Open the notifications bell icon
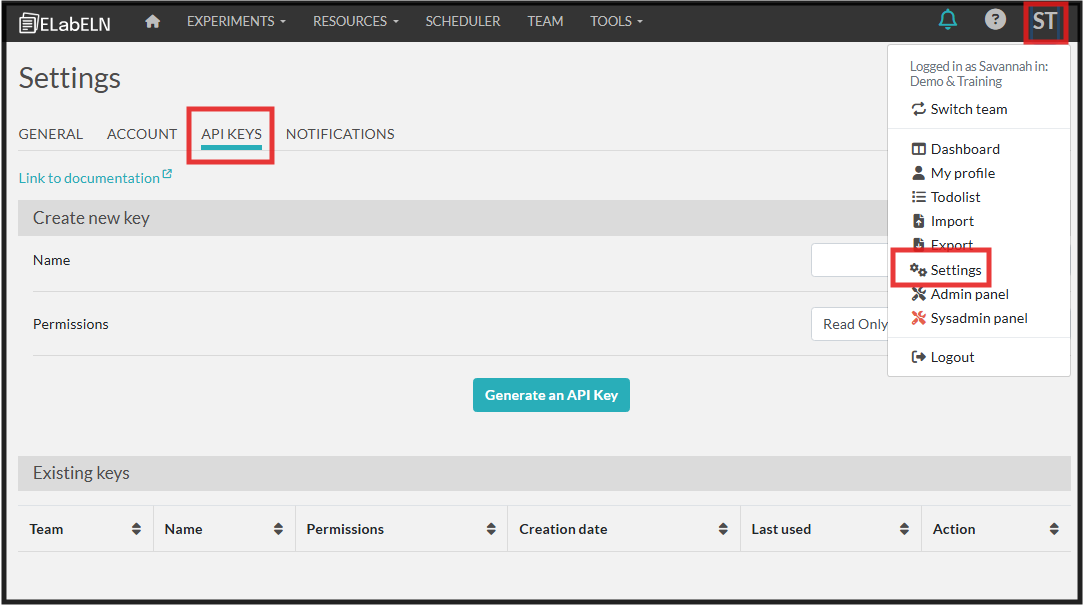1083x605 pixels. point(947,20)
